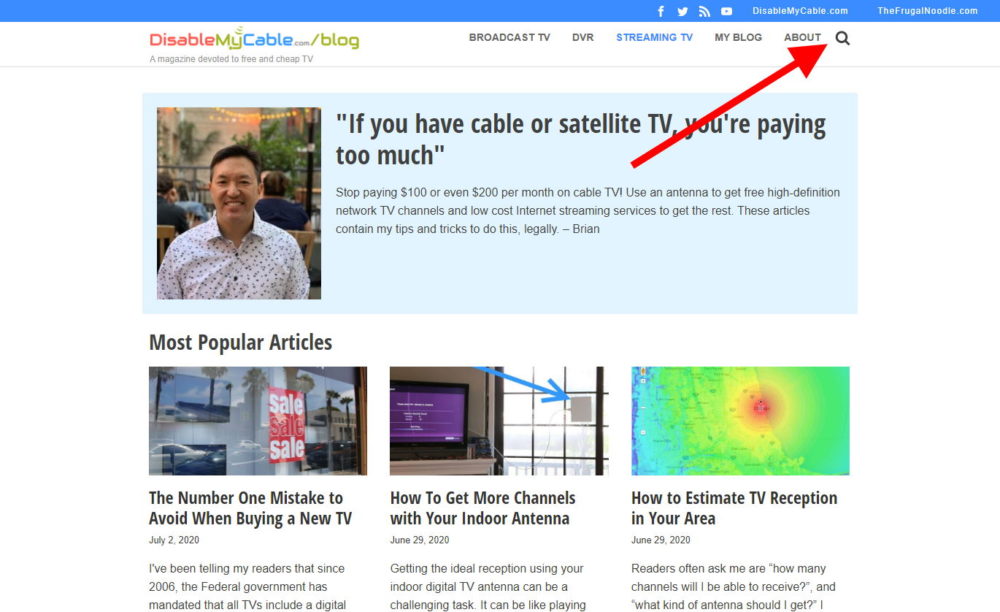Open the YouTube channel icon
The image size is (1000, 612).
726,11
